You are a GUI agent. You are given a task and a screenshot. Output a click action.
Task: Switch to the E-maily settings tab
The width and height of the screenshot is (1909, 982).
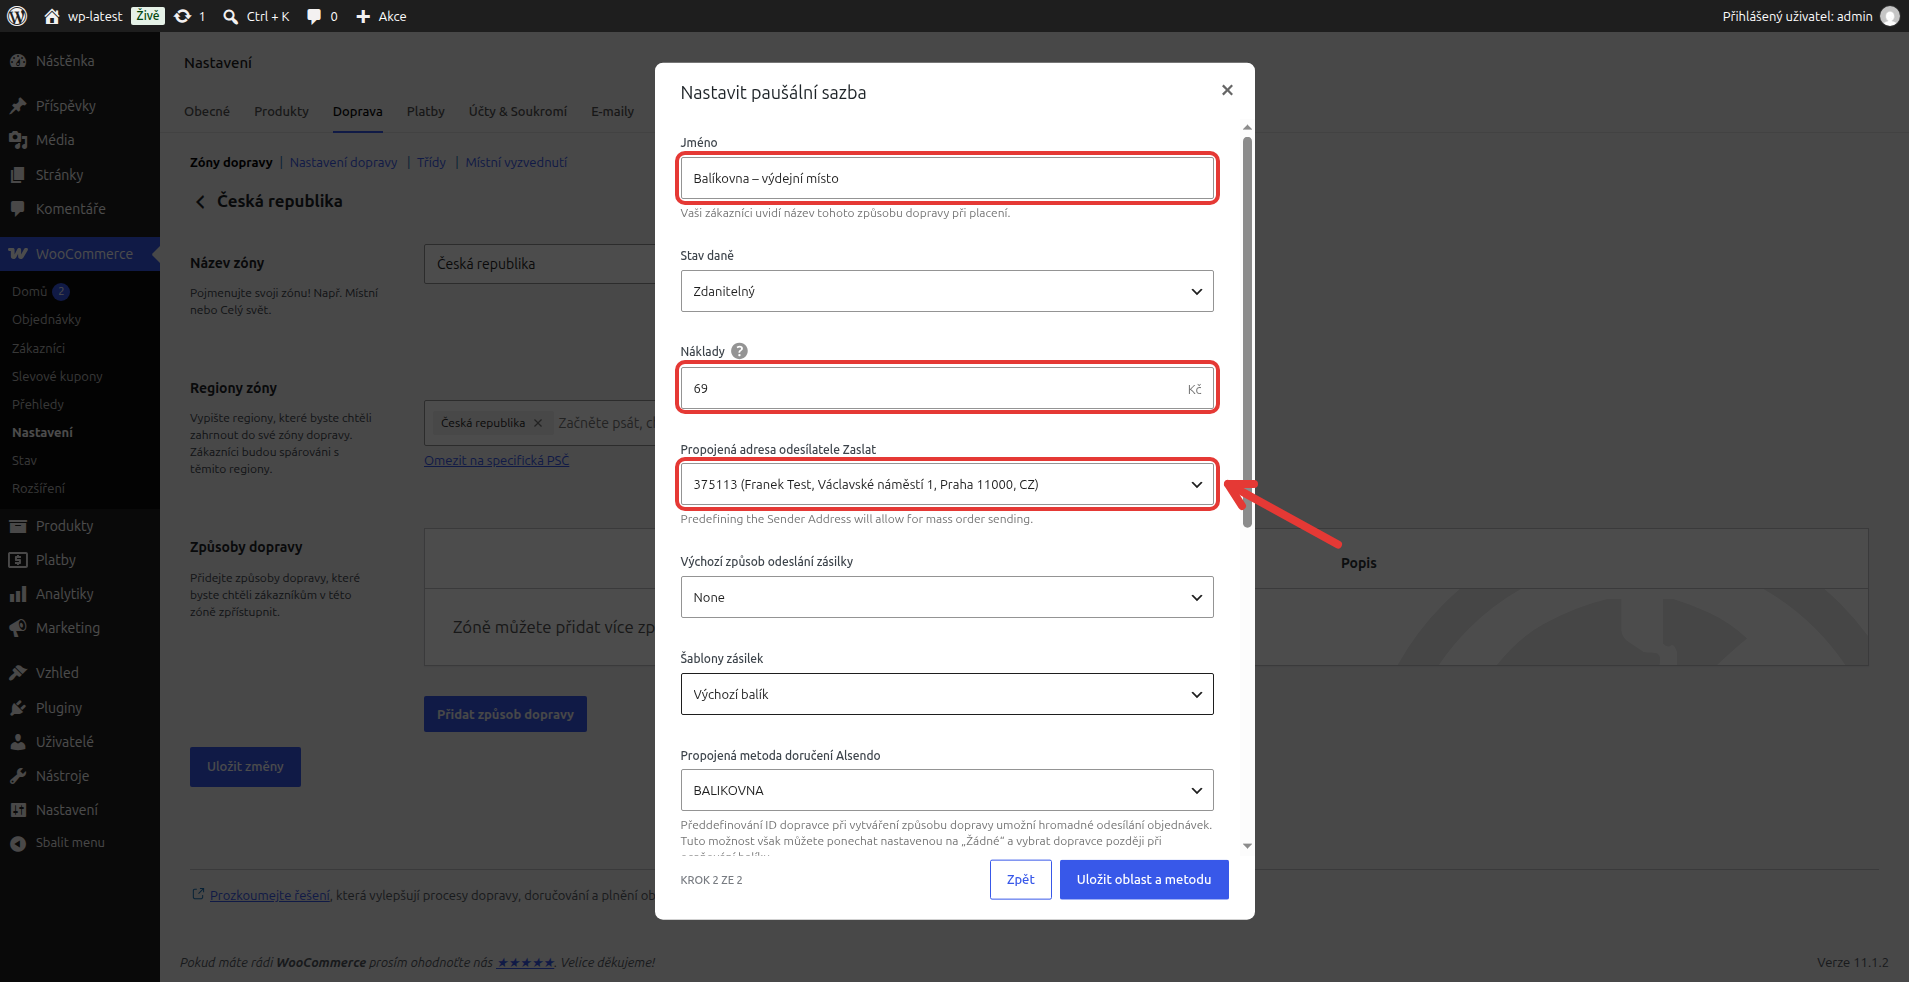coord(612,111)
